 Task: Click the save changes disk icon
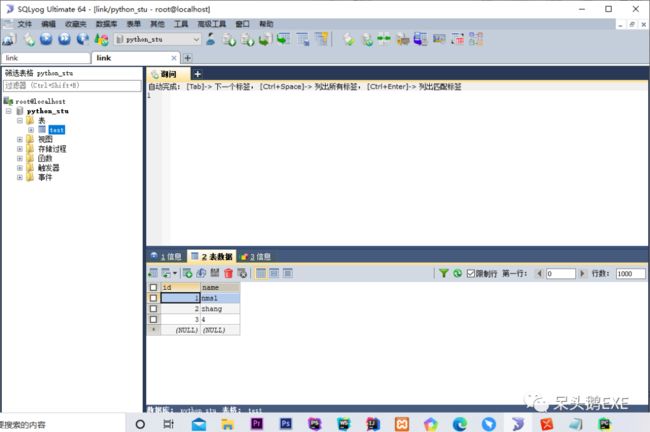pos(215,273)
